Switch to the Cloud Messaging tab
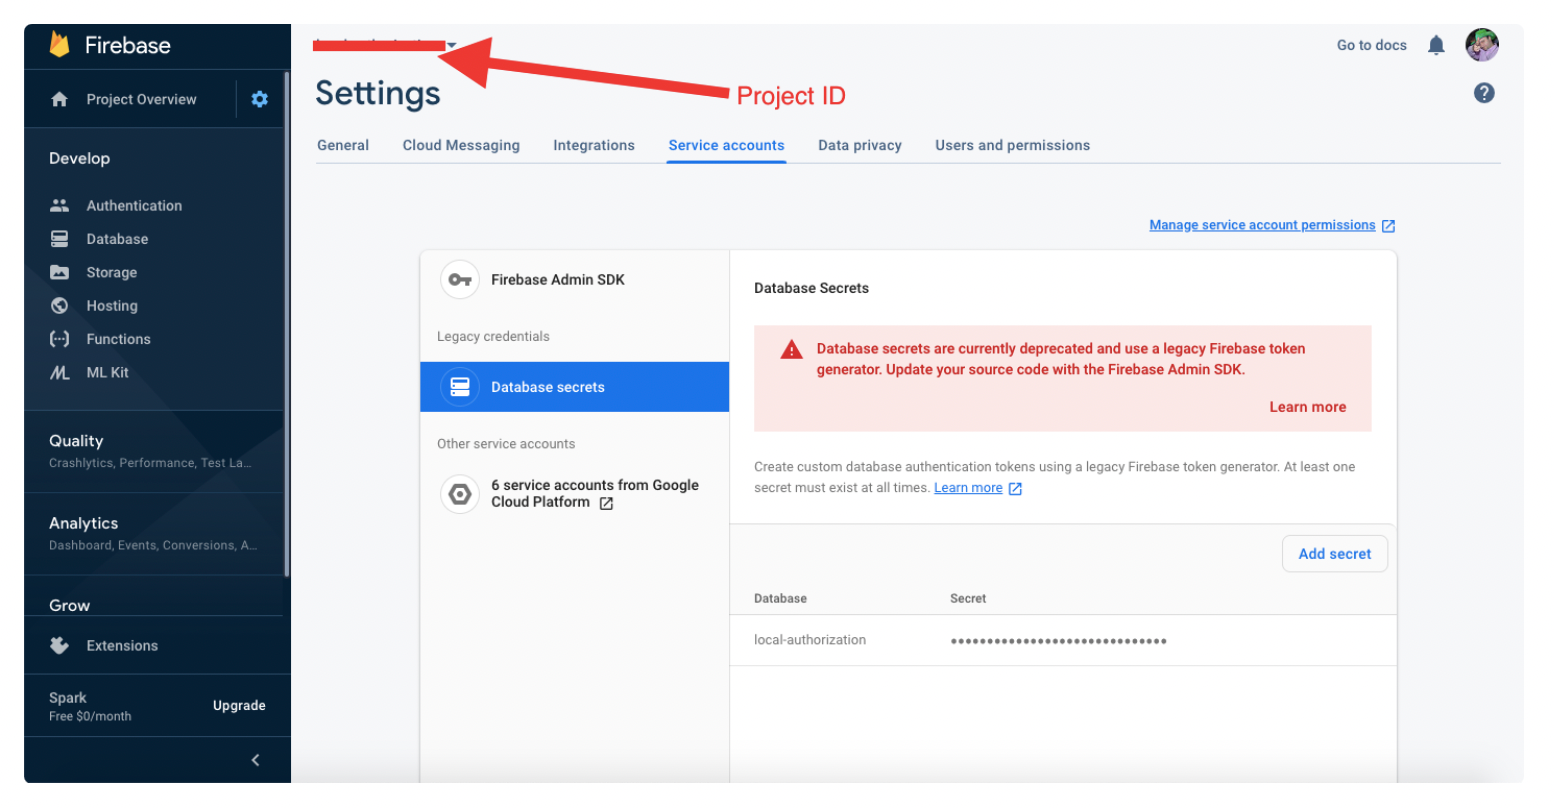 click(x=461, y=145)
